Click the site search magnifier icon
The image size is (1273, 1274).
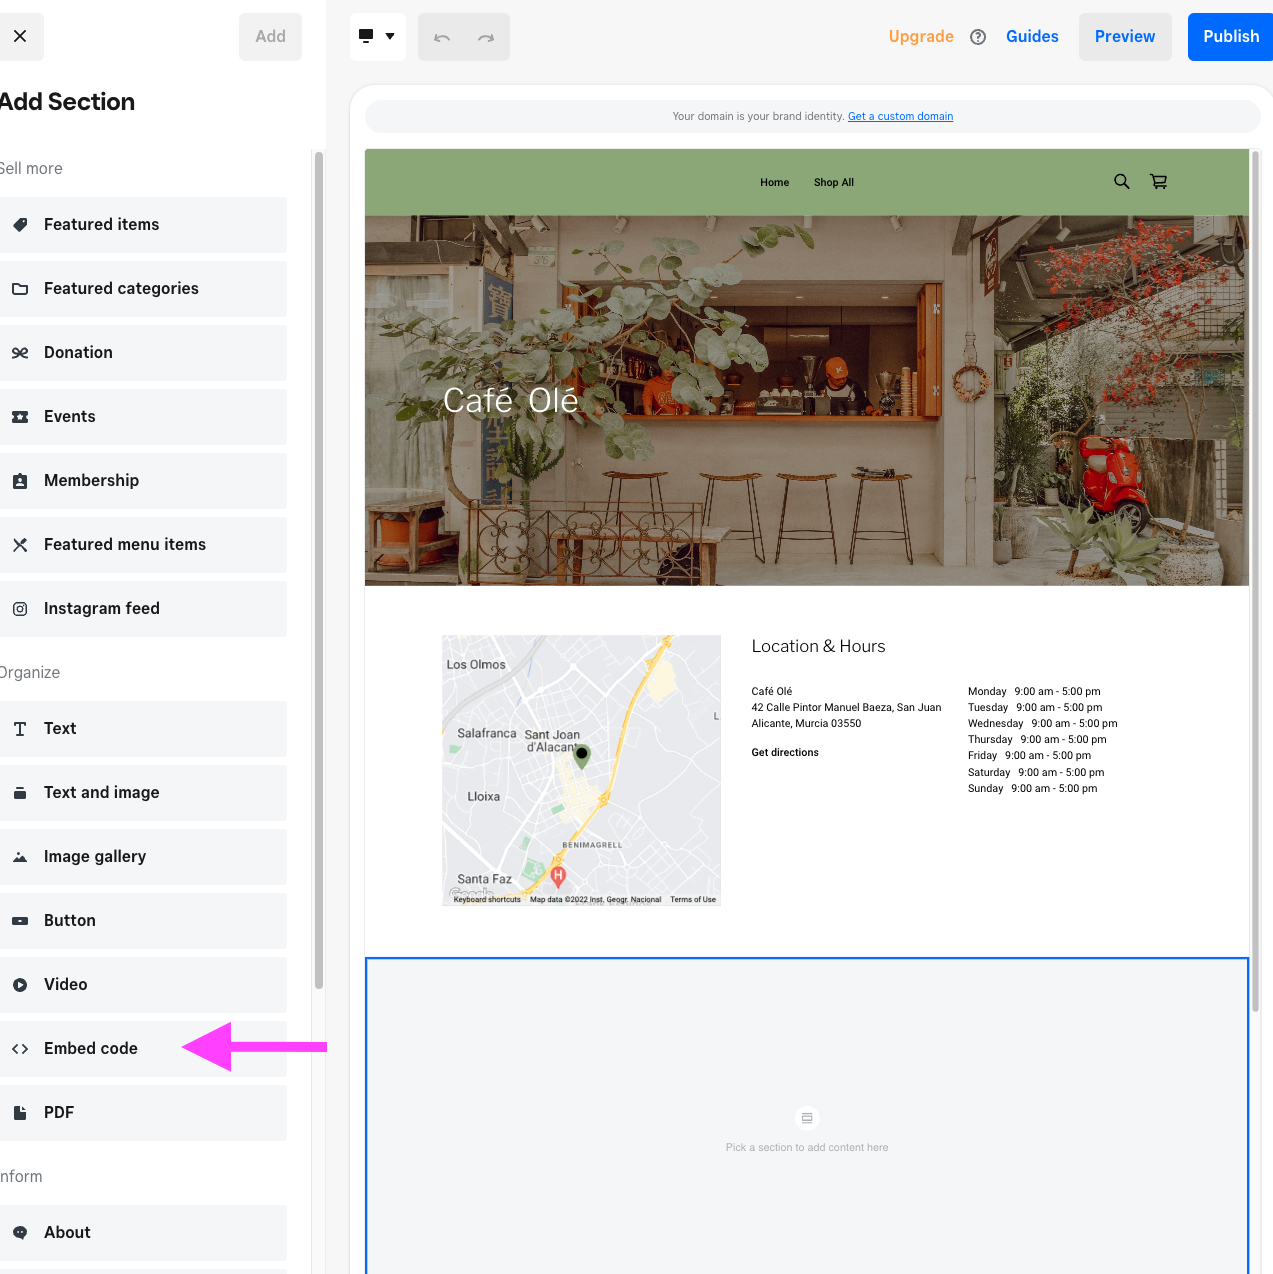pos(1122,181)
